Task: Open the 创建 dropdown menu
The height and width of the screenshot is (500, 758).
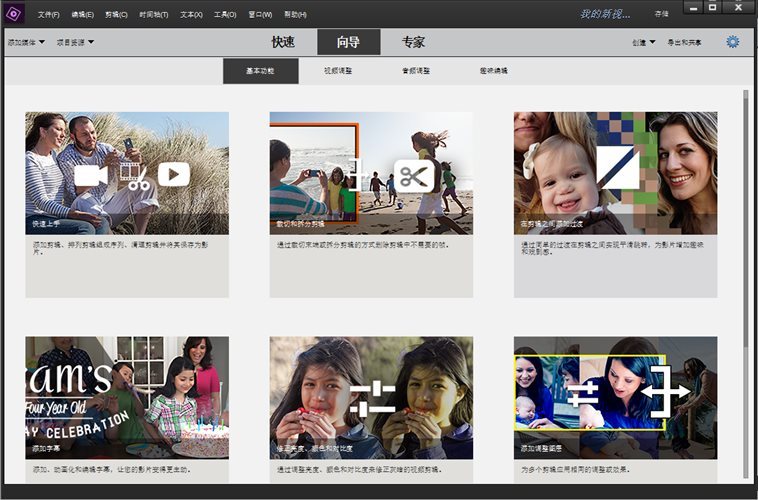Action: (643, 42)
